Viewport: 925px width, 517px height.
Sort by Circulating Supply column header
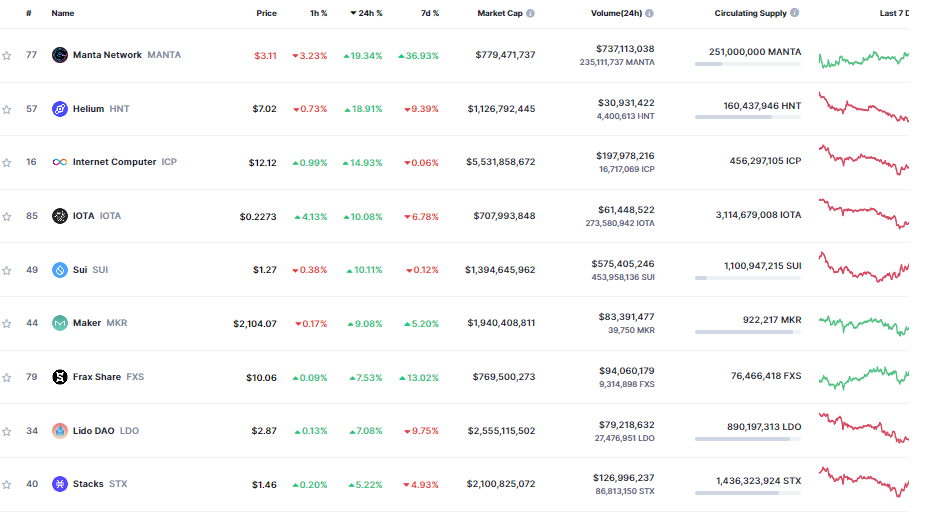click(750, 14)
